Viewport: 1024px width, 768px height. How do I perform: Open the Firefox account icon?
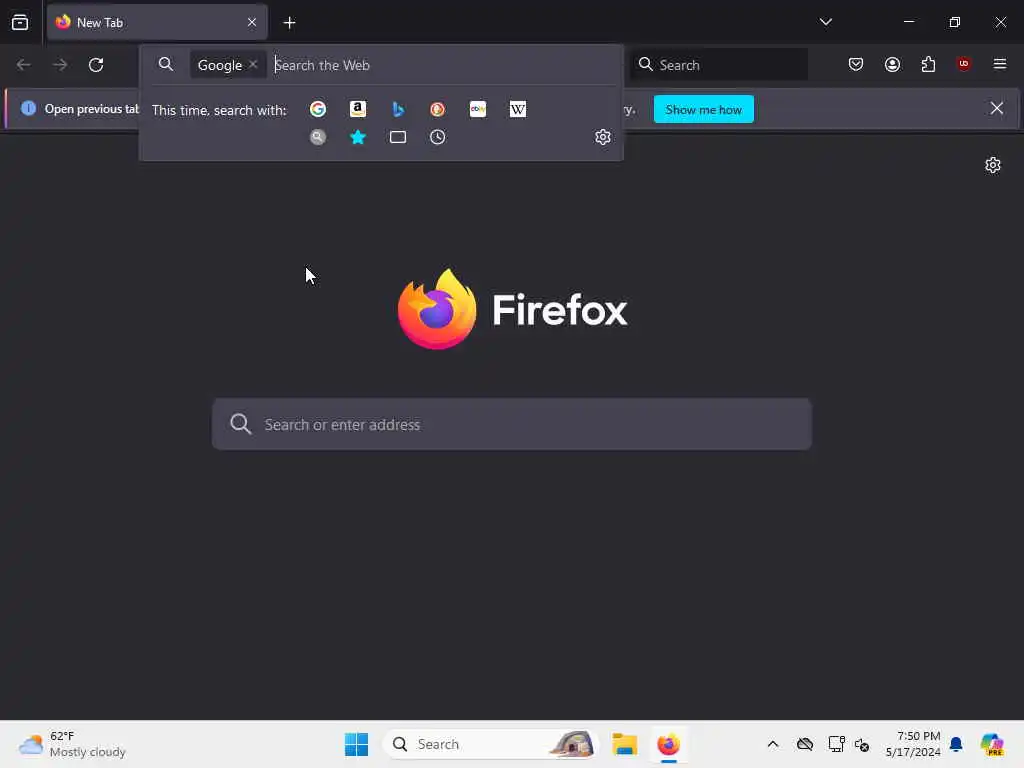892,64
